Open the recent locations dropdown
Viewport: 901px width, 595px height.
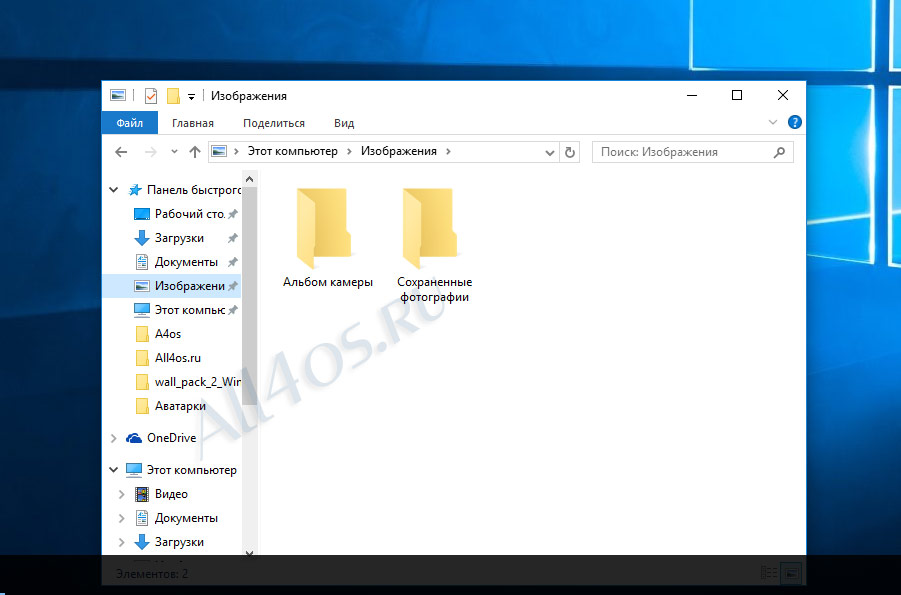pos(174,152)
